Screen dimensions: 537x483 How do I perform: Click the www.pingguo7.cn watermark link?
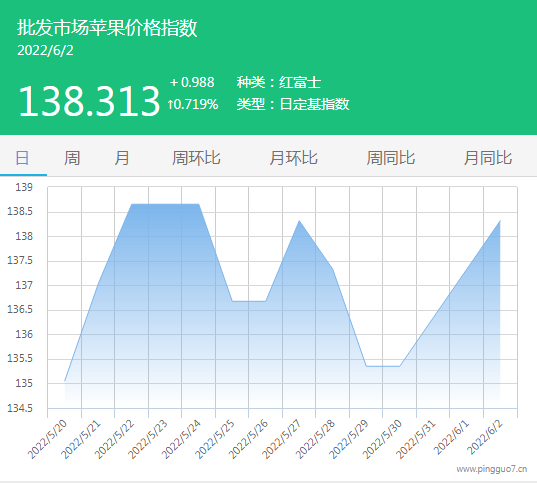click(x=492, y=469)
